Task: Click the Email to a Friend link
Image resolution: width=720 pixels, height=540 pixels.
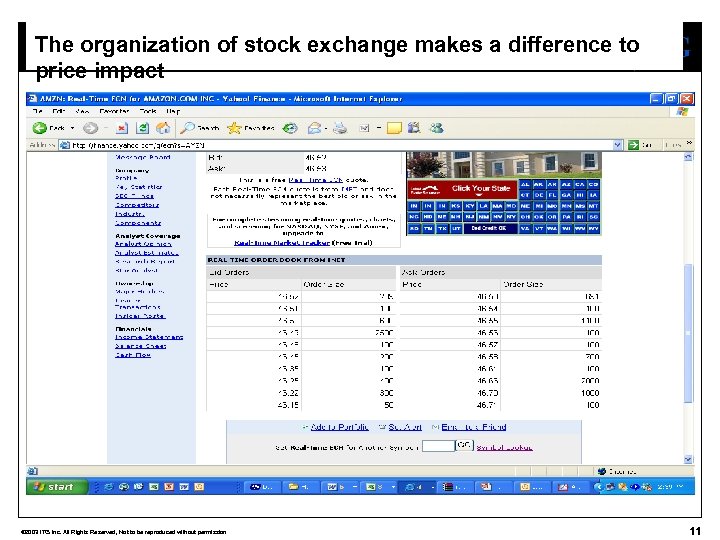Action: point(473,427)
